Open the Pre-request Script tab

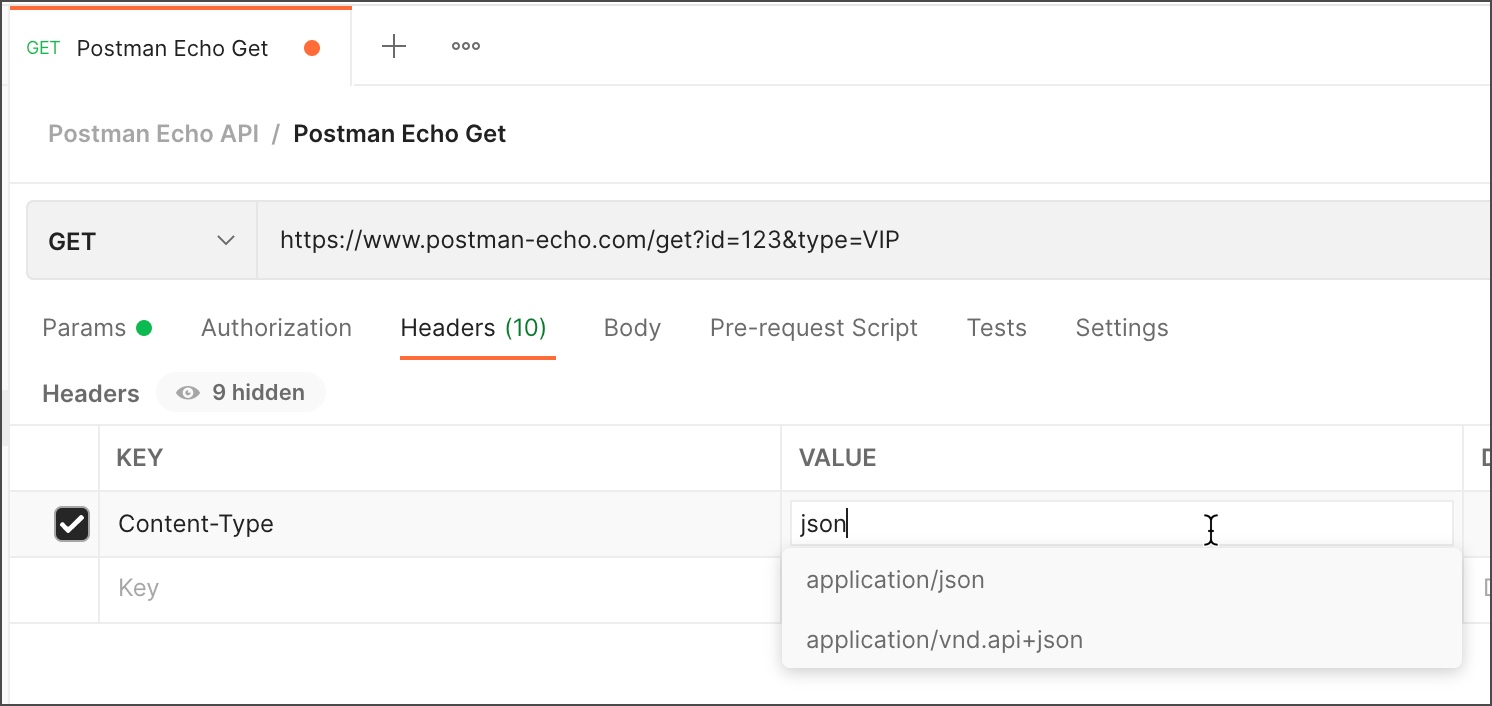813,327
